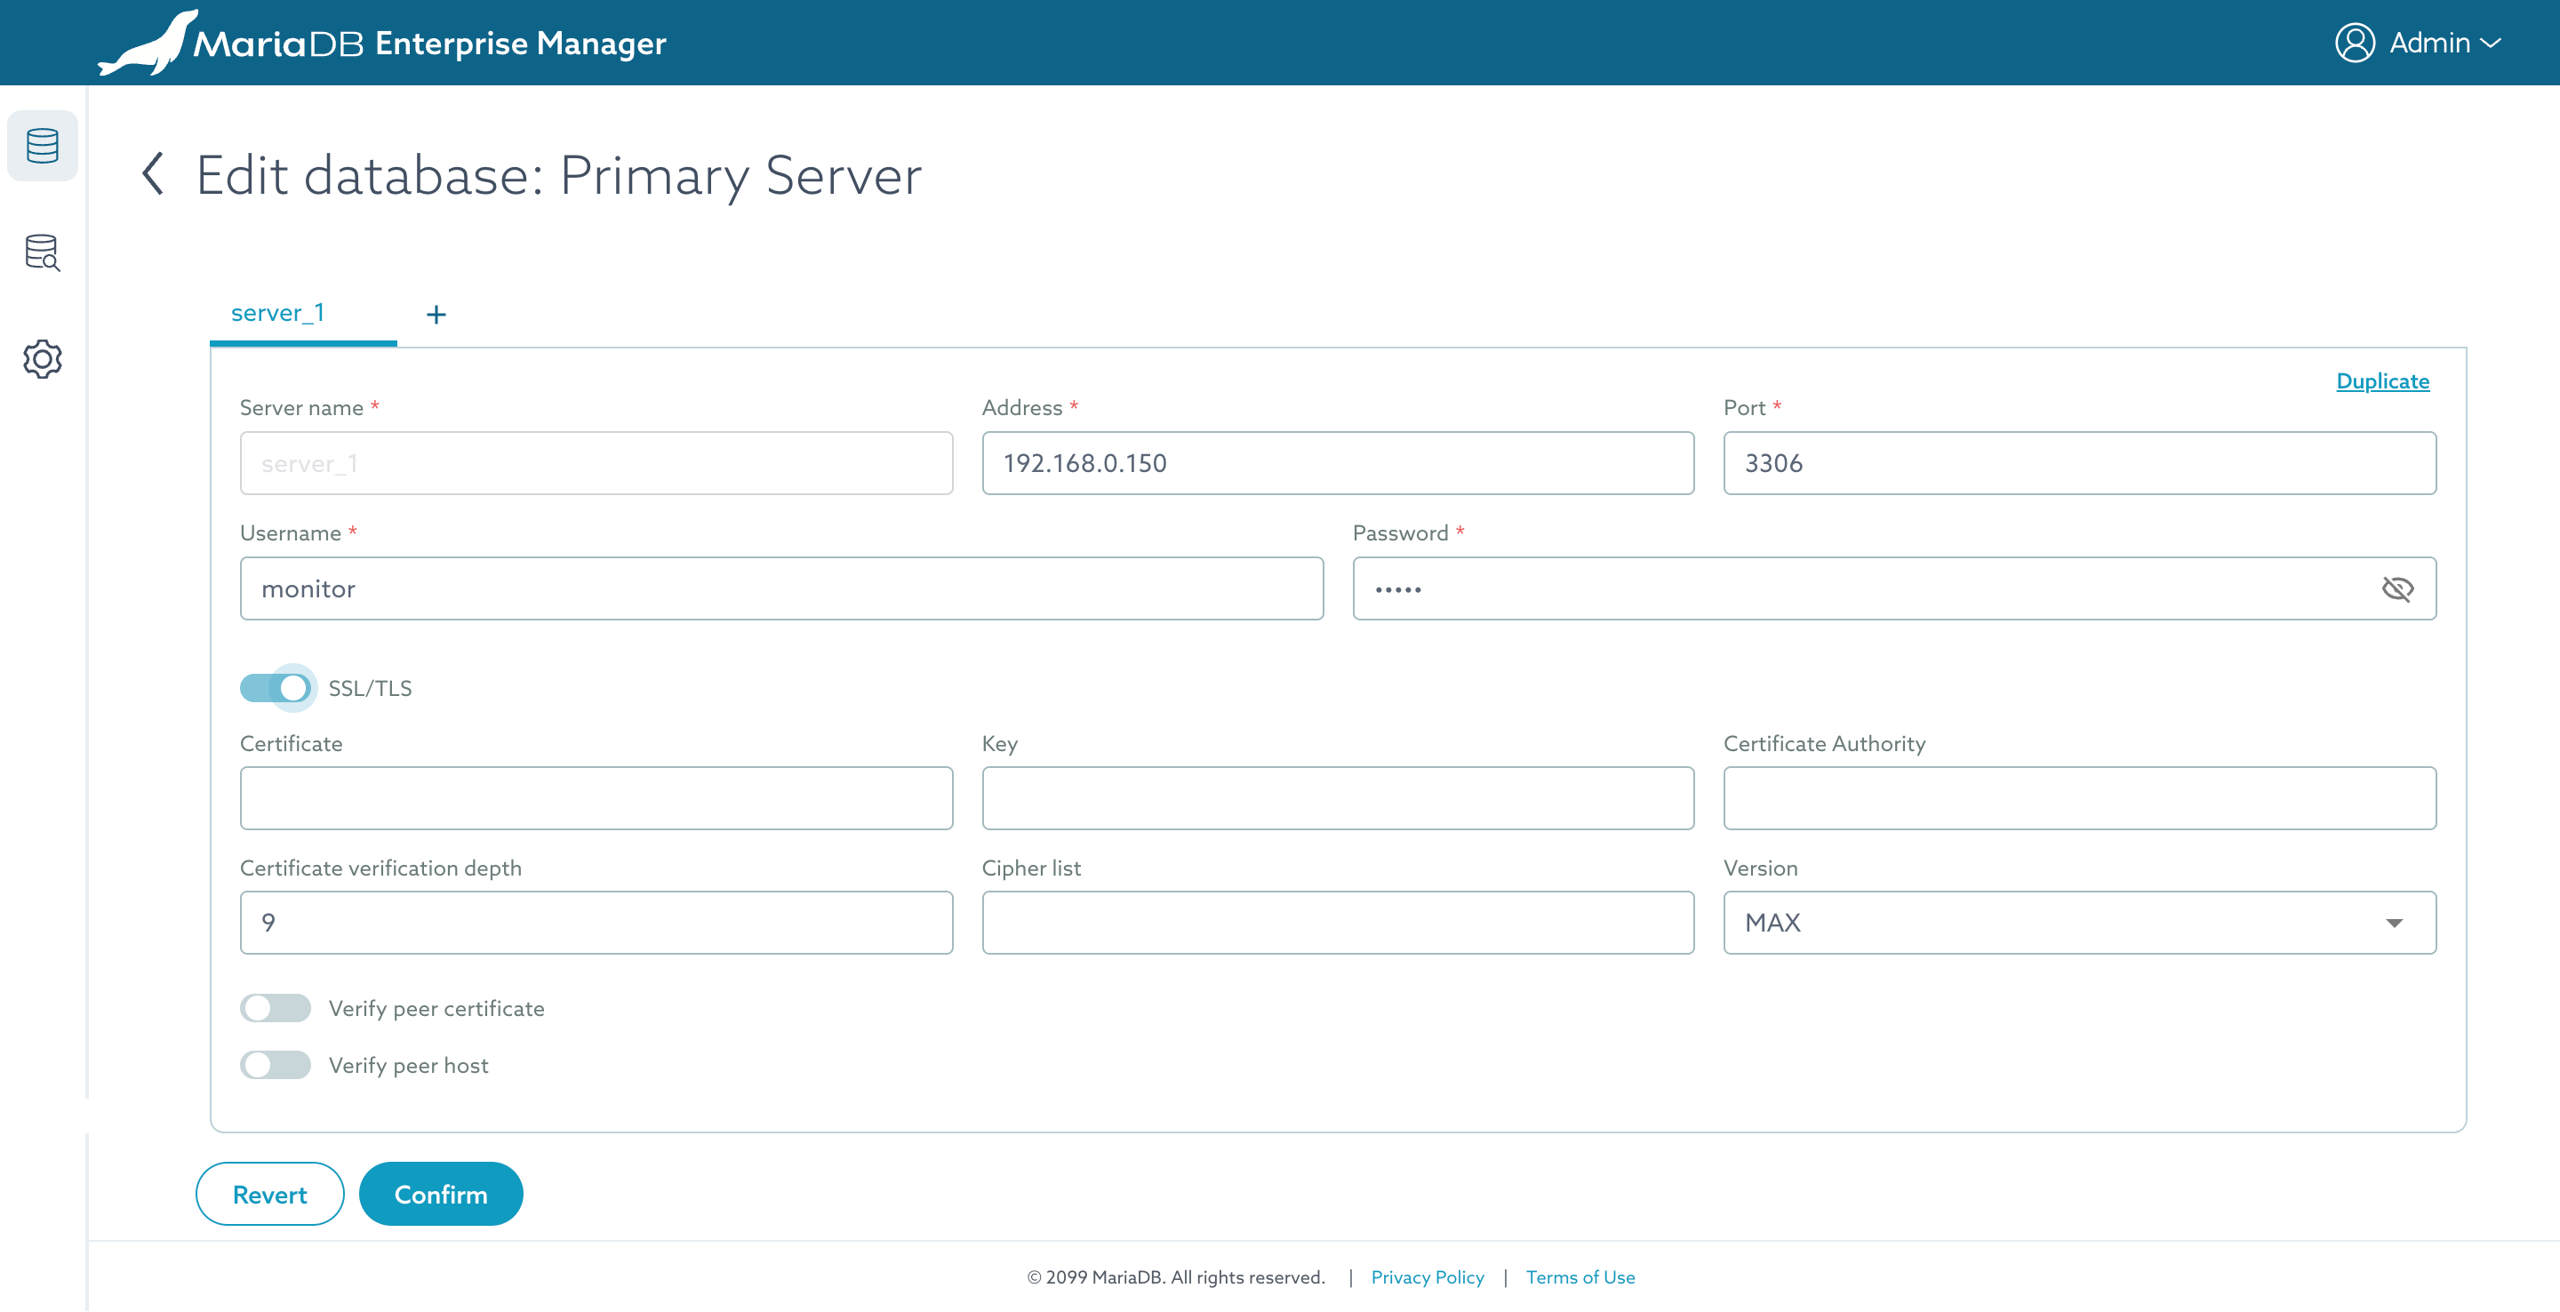Viewport: 2560px width, 1312px height.
Task: Click the Address input field
Action: coord(1337,463)
